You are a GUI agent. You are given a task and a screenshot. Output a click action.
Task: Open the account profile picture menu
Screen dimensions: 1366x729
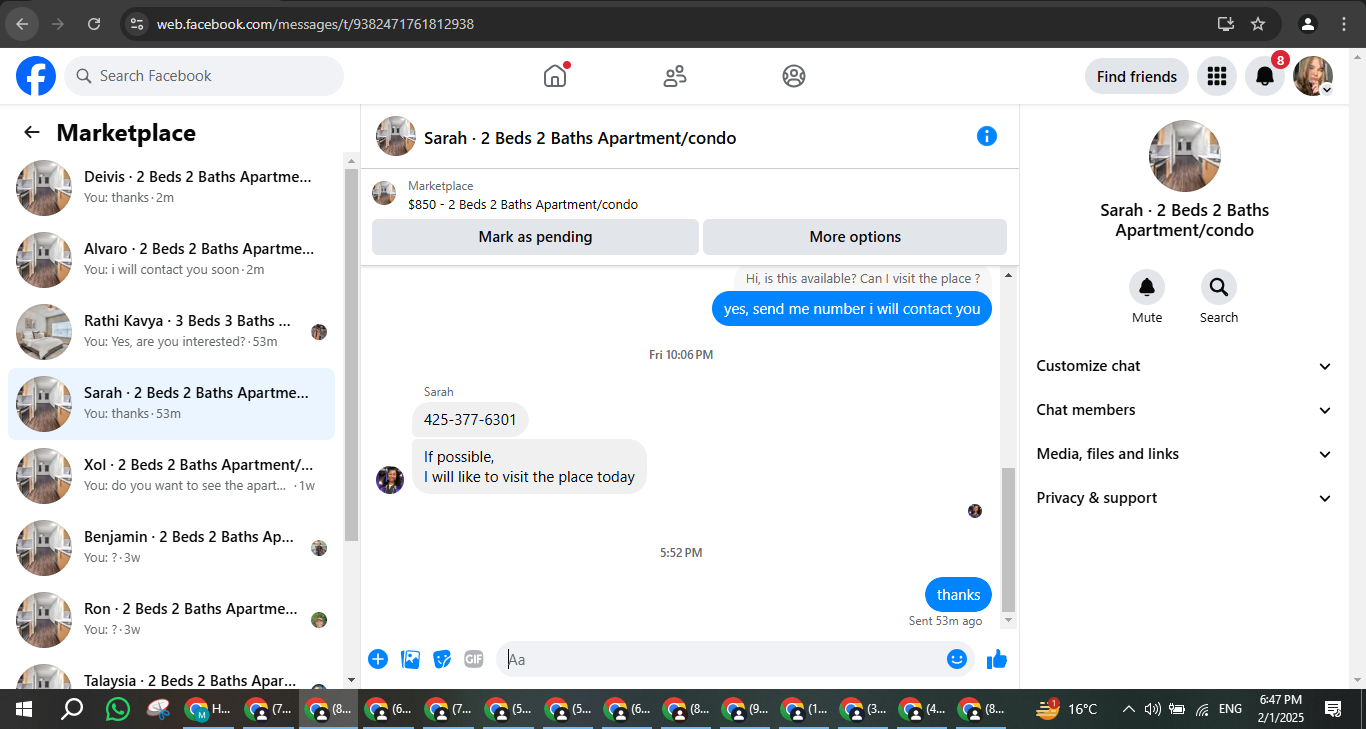pos(1313,76)
